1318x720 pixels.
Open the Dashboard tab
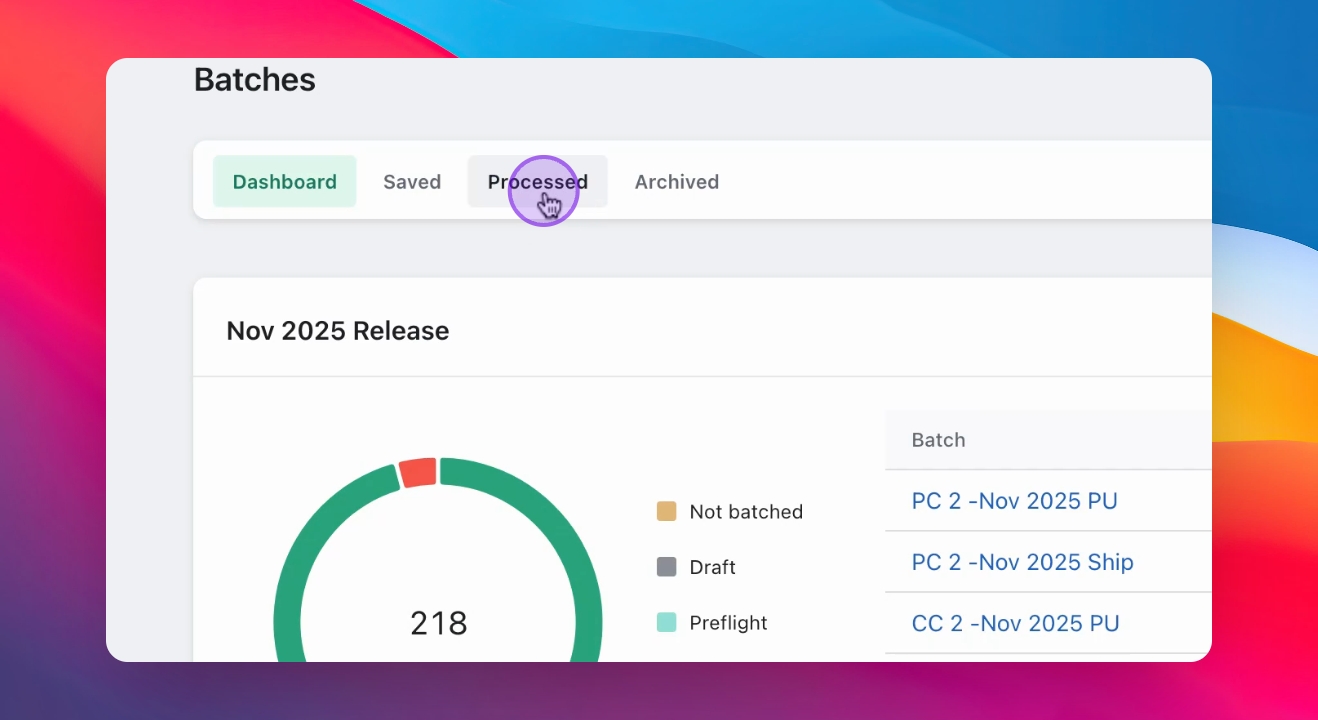[285, 182]
